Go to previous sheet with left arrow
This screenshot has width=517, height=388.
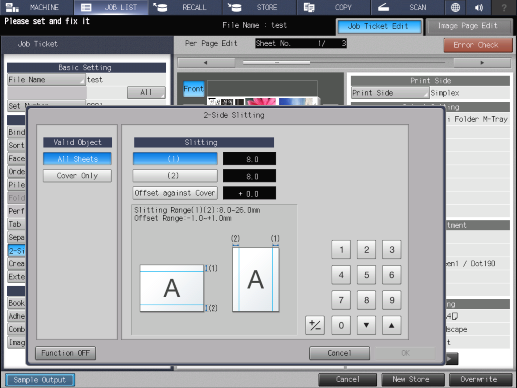(206, 63)
